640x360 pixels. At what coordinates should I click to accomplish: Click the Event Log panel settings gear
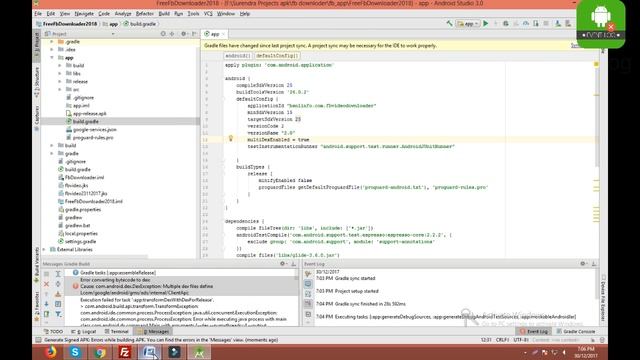(x=583, y=264)
